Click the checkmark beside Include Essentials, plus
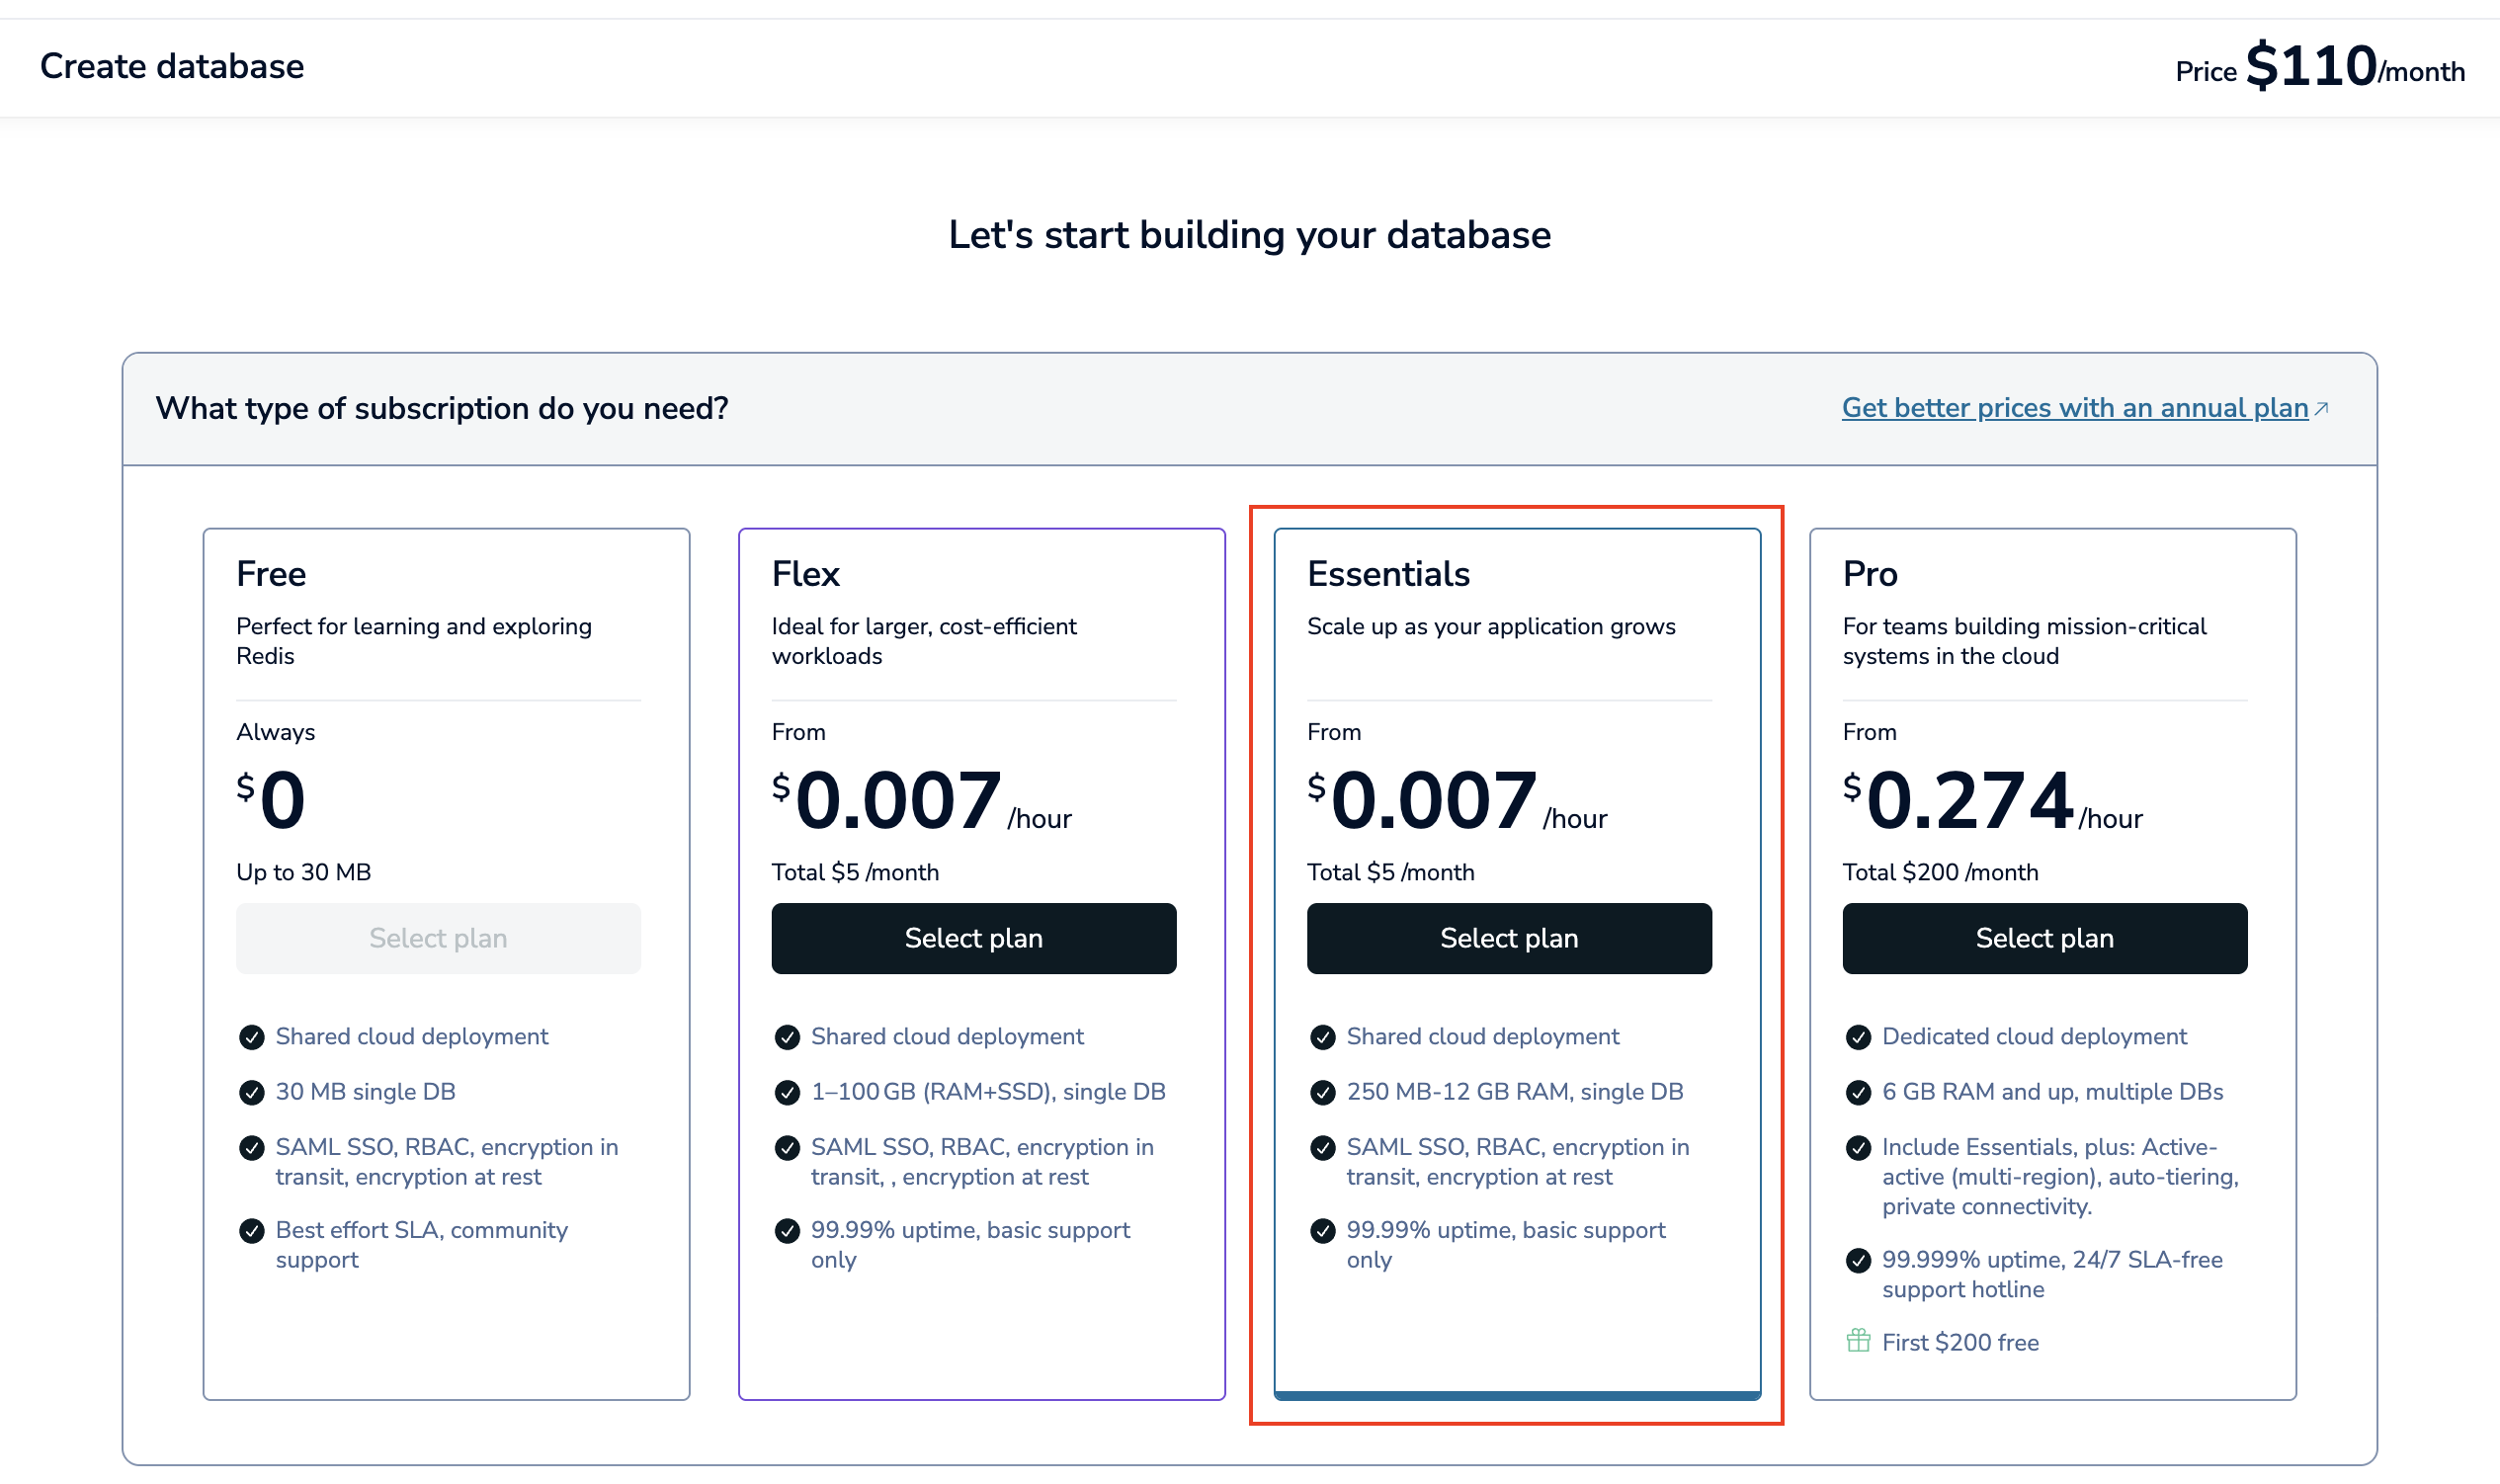 1858,1147
